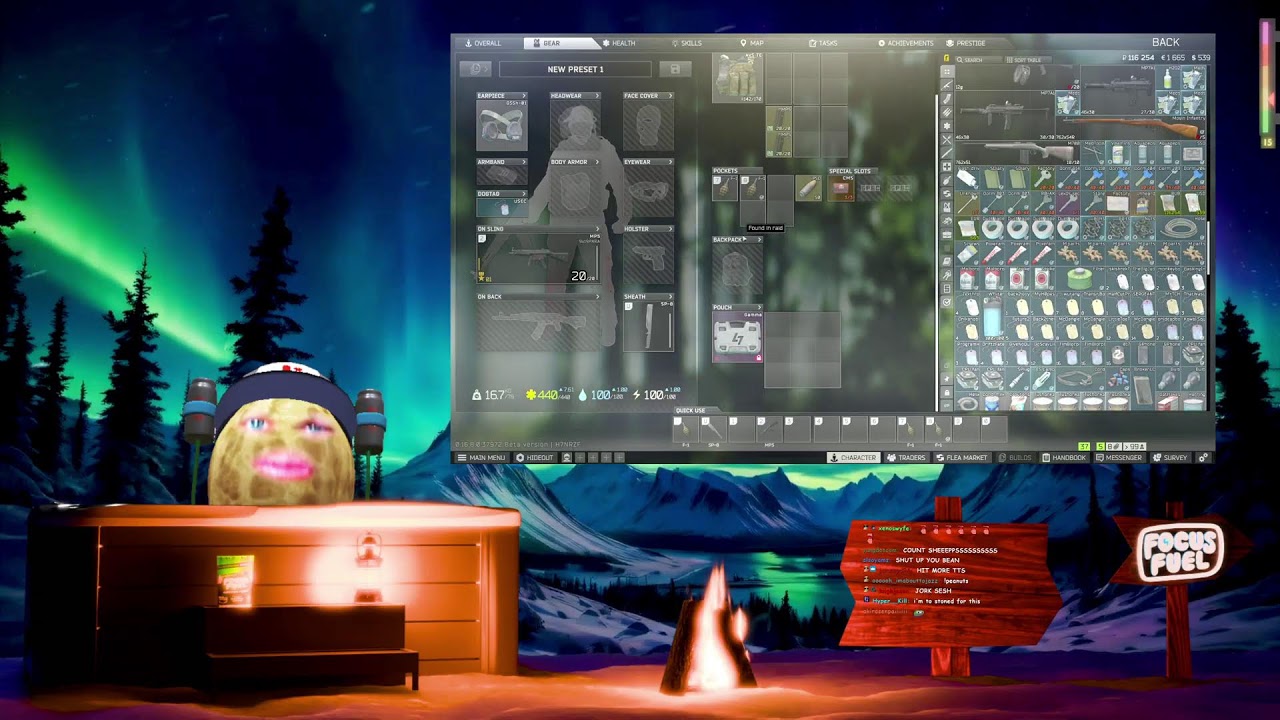Screen dimensions: 1280x720
Task: Open the Tasks tab
Action: 823,43
